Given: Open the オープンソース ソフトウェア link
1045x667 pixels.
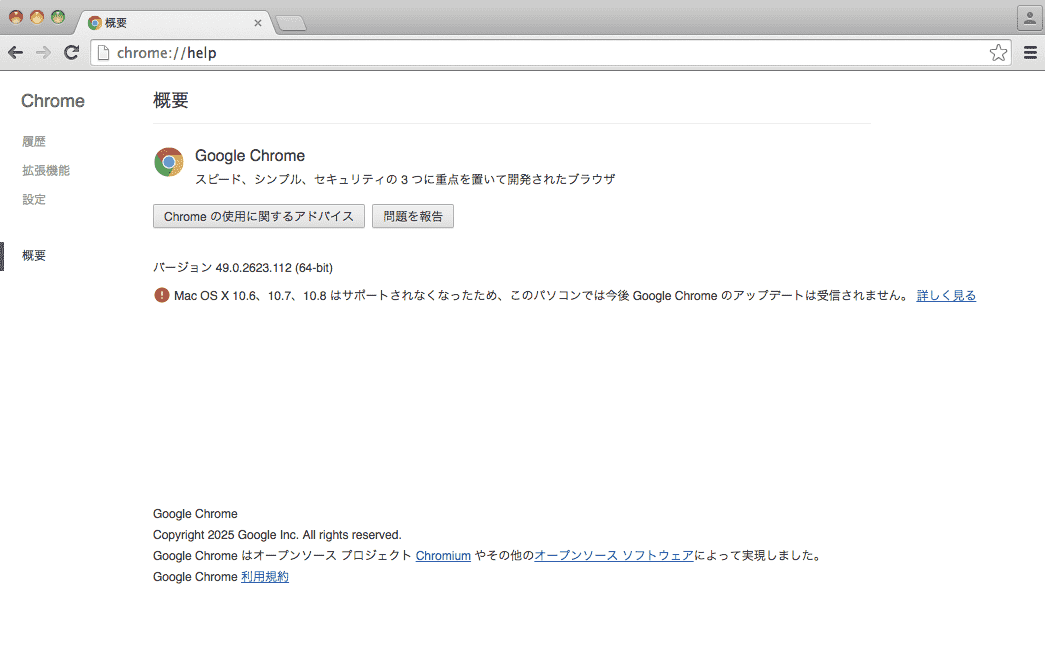Looking at the screenshot, I should pyautogui.click(x=614, y=555).
